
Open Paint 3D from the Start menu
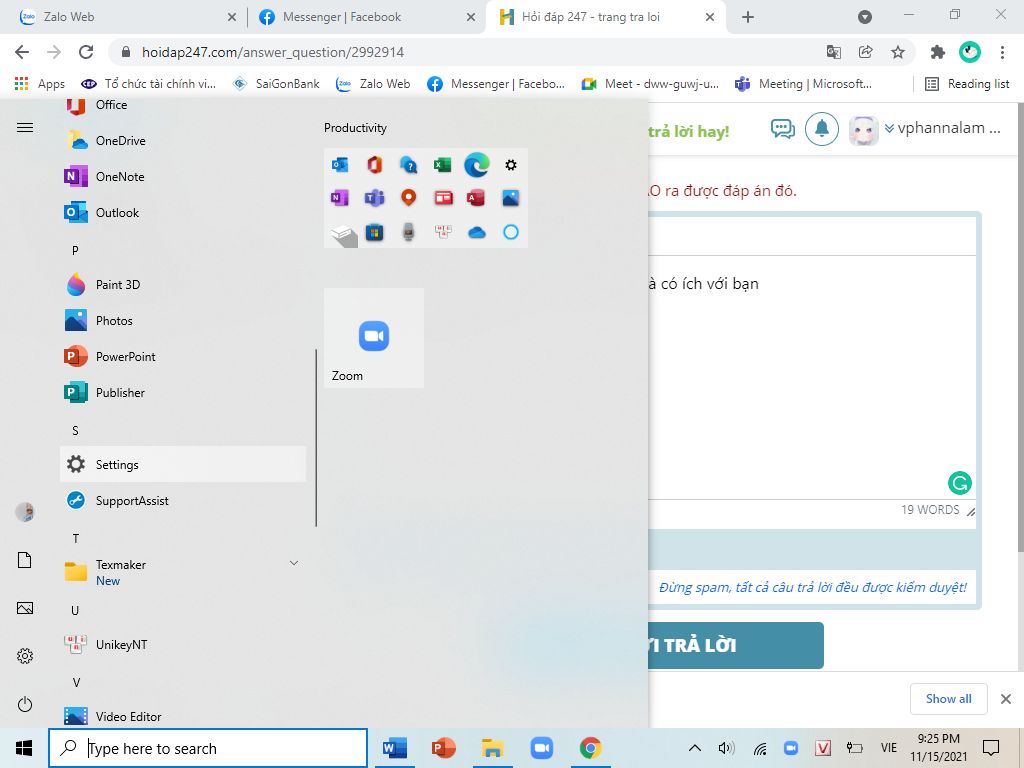pos(183,284)
